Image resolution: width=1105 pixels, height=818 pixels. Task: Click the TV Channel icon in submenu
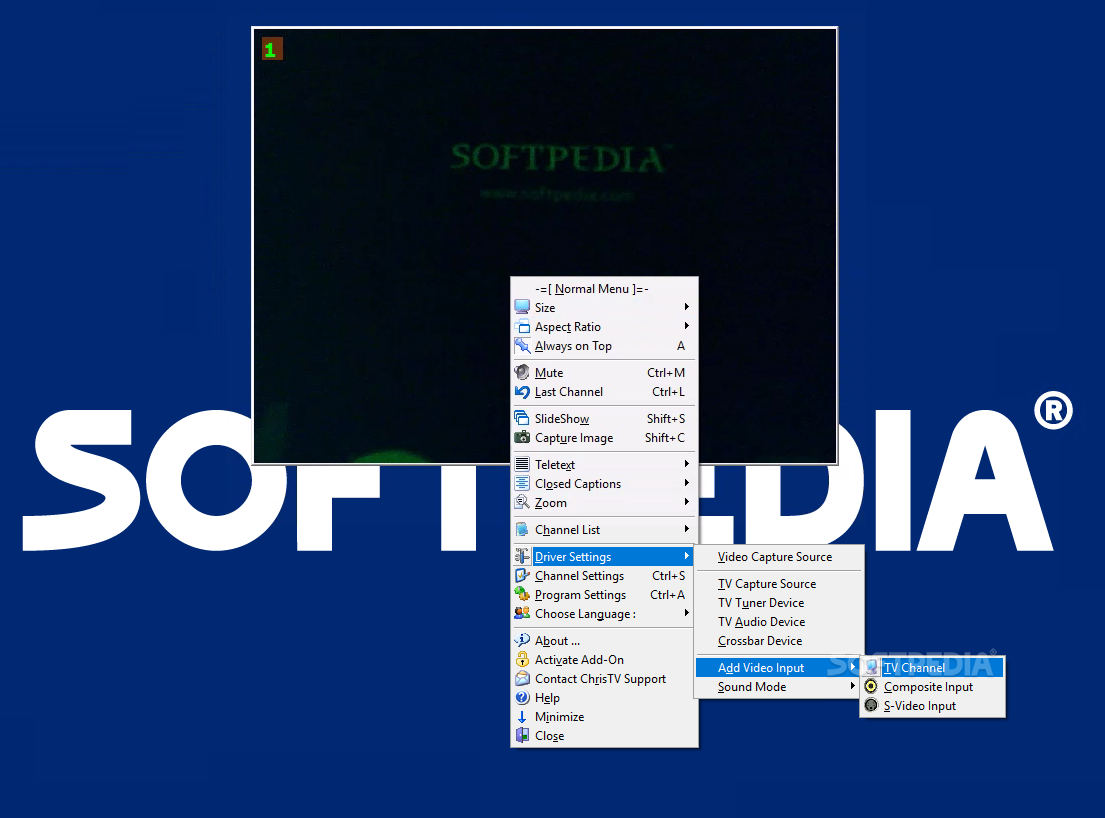(x=872, y=667)
